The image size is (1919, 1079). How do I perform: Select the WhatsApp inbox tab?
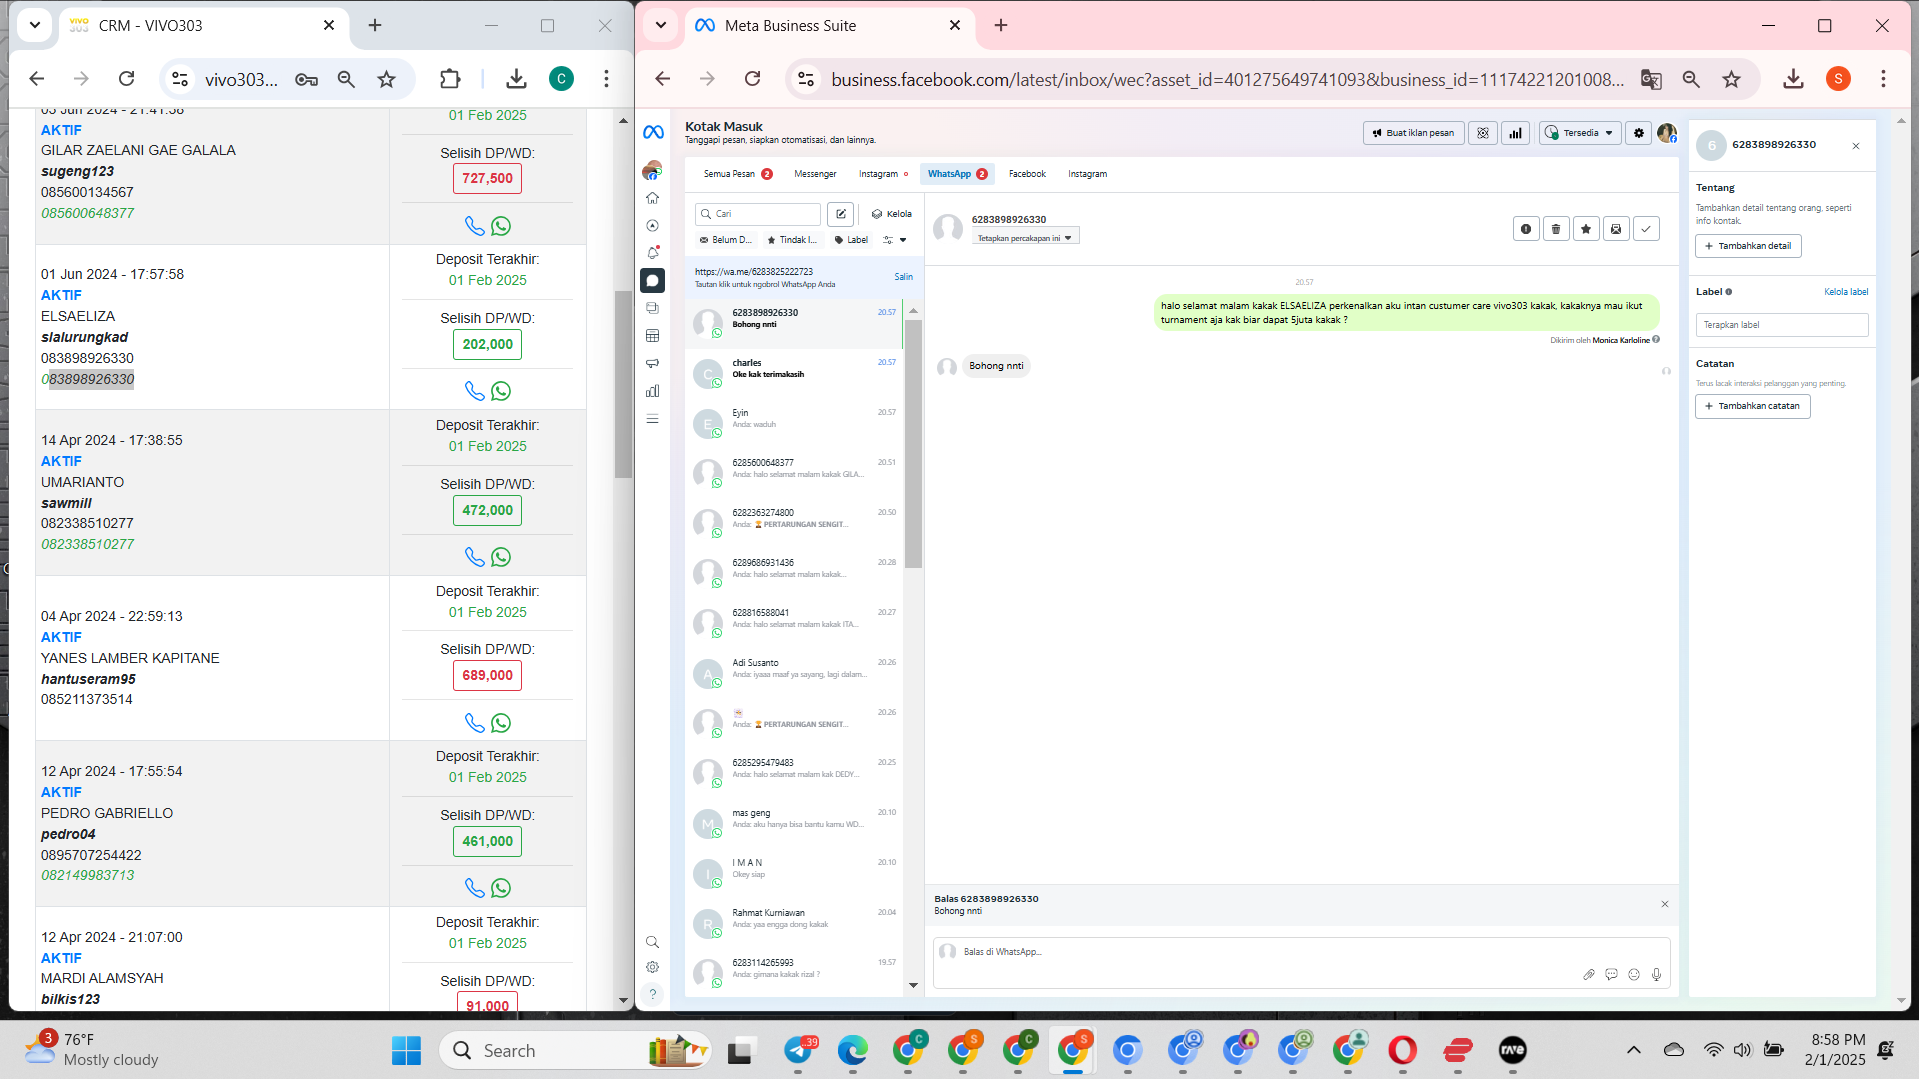click(x=957, y=174)
